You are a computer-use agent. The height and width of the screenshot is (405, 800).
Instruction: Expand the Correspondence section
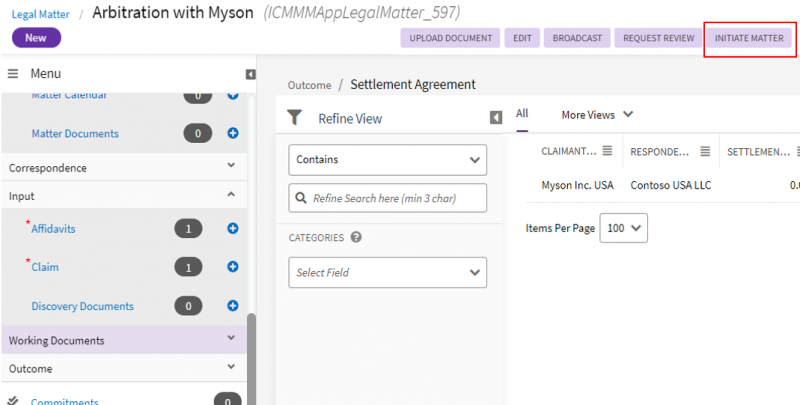point(231,165)
